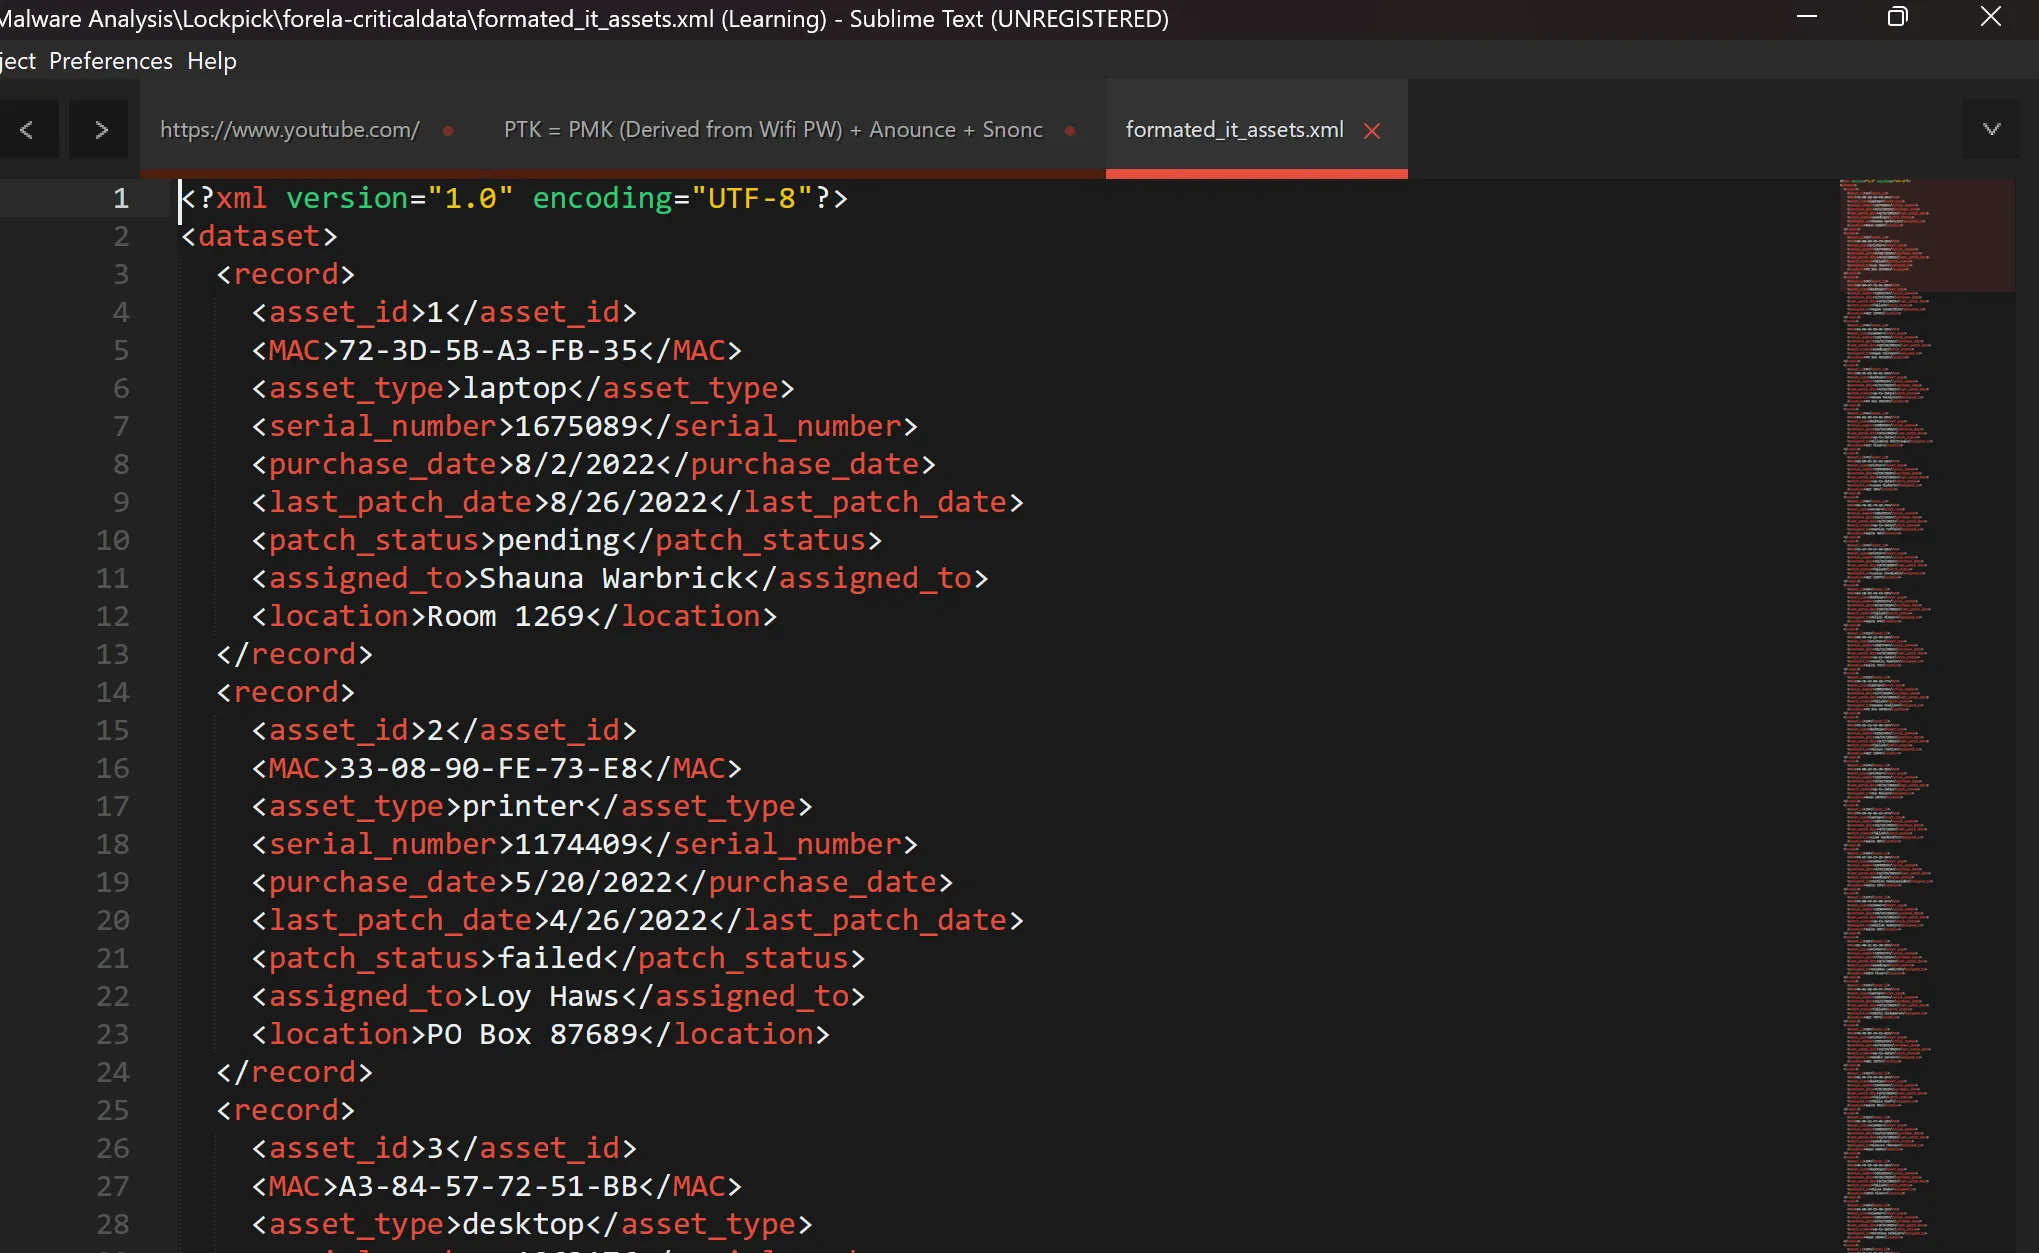This screenshot has height=1253, width=2039.
Task: Click the unsaved dot on the PTK tab
Action: (1070, 131)
